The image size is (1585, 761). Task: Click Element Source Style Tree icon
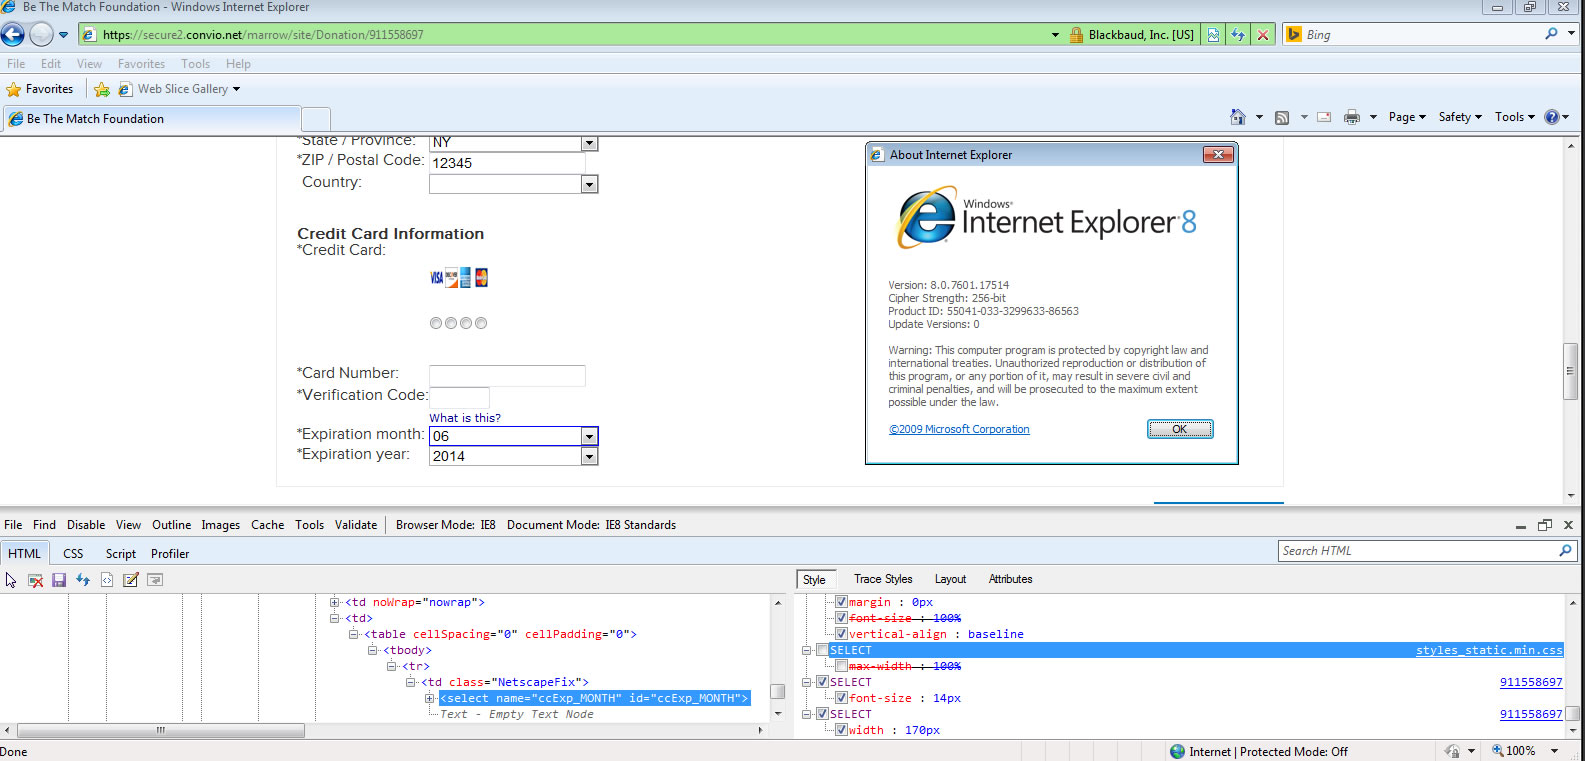(107, 580)
